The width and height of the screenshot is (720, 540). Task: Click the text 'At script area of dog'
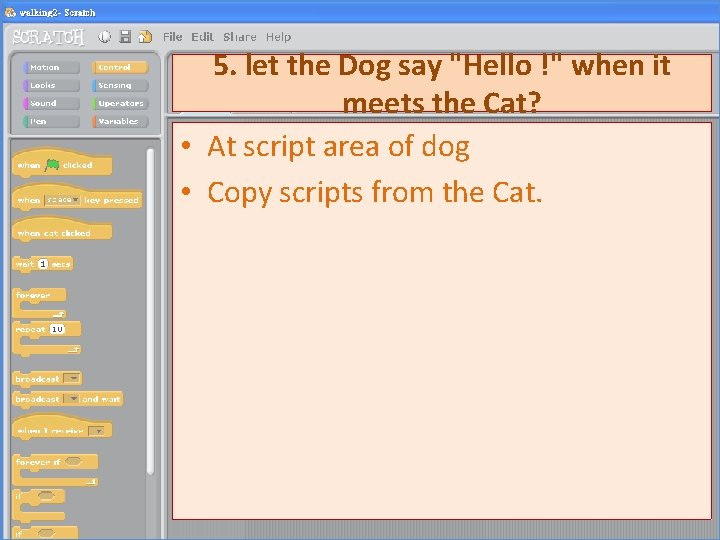coord(338,147)
